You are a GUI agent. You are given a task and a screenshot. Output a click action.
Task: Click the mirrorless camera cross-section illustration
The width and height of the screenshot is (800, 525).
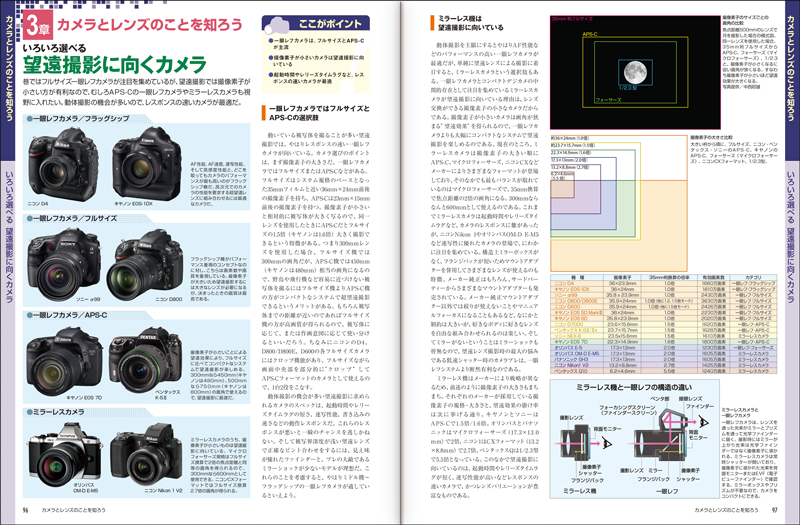tap(578, 443)
